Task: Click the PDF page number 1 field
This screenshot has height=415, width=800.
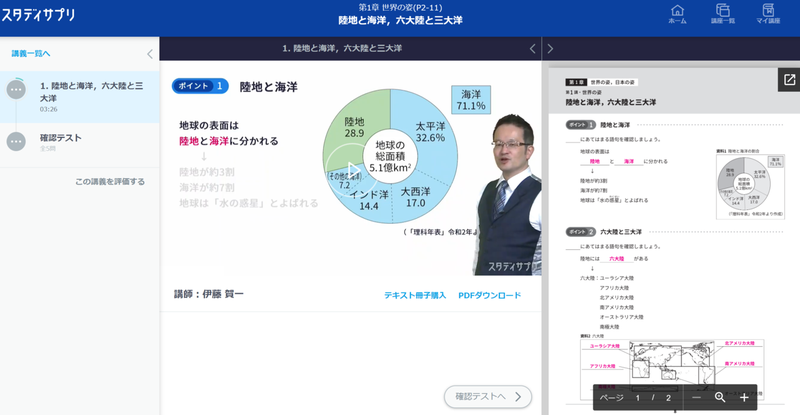Action: (x=637, y=398)
